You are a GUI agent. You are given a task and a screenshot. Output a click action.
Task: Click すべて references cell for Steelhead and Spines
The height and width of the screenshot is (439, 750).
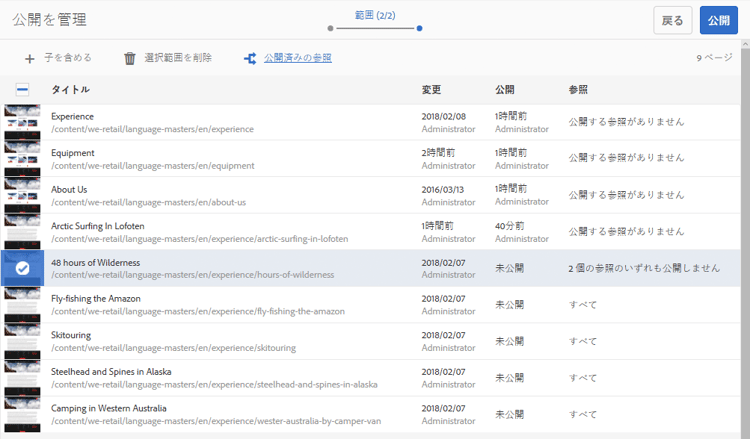[x=583, y=378]
